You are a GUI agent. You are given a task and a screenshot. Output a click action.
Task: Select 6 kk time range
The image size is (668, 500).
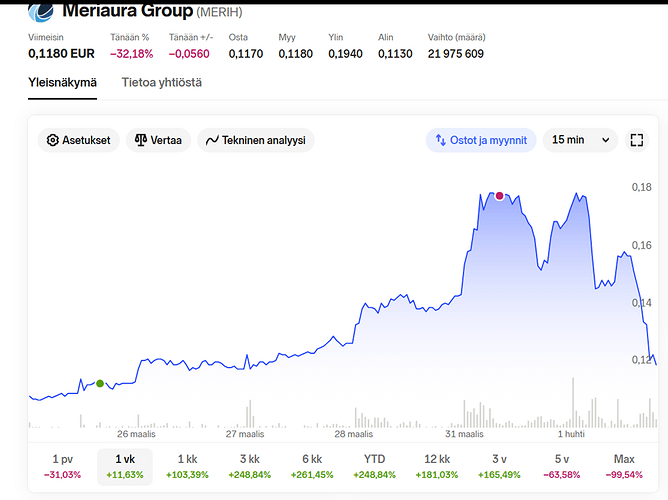312,466
